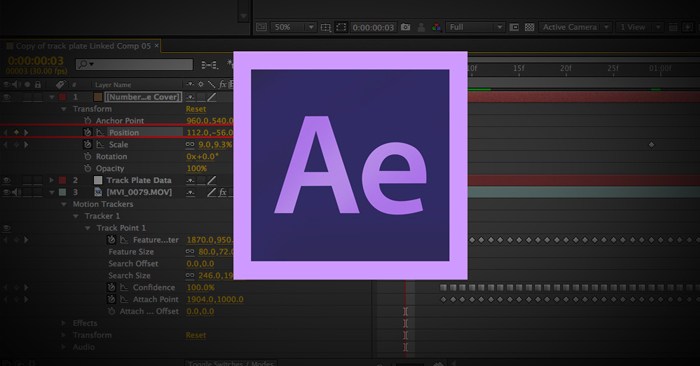Viewport: 700px width, 366px height.
Task: Toggle the Attach Point stopwatch
Action: coord(112,299)
